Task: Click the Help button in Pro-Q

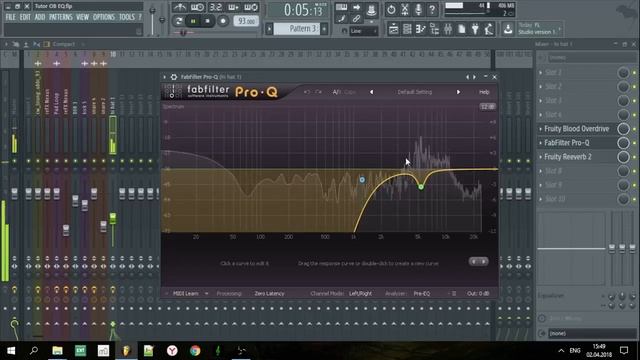Action: click(x=484, y=92)
